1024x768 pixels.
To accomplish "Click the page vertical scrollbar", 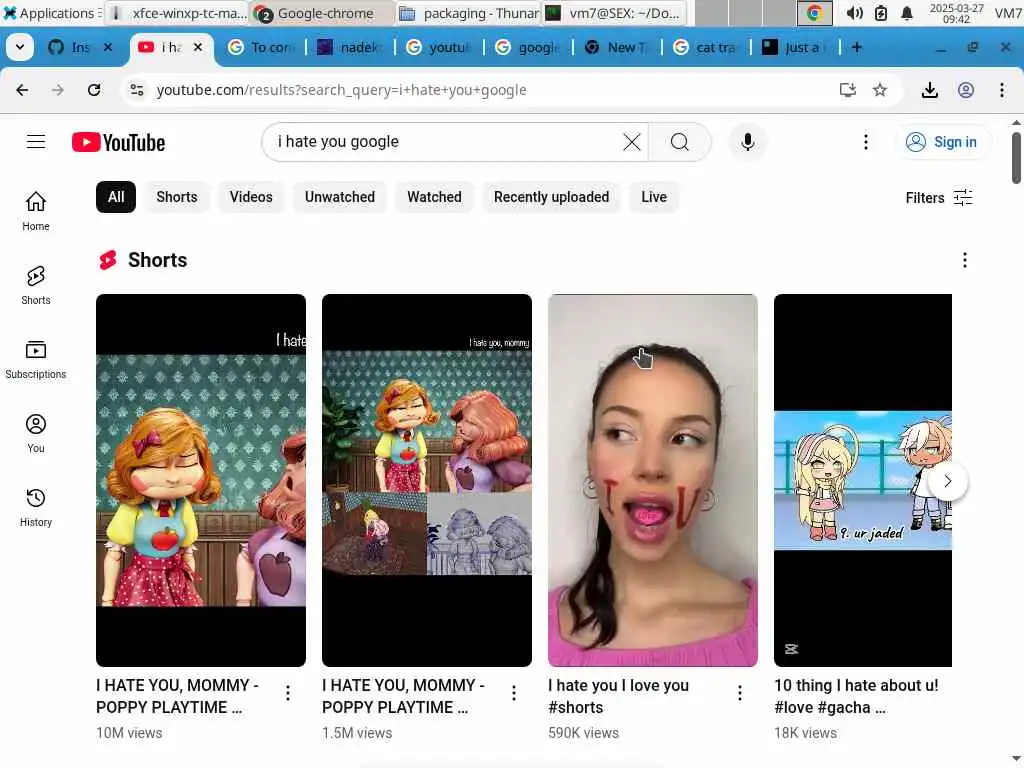I will (1016, 158).
